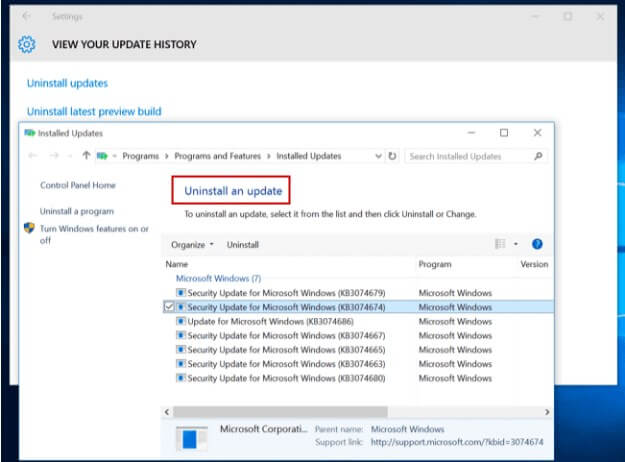Click the view options icon in toolbar
The image size is (625, 462).
[x=500, y=244]
